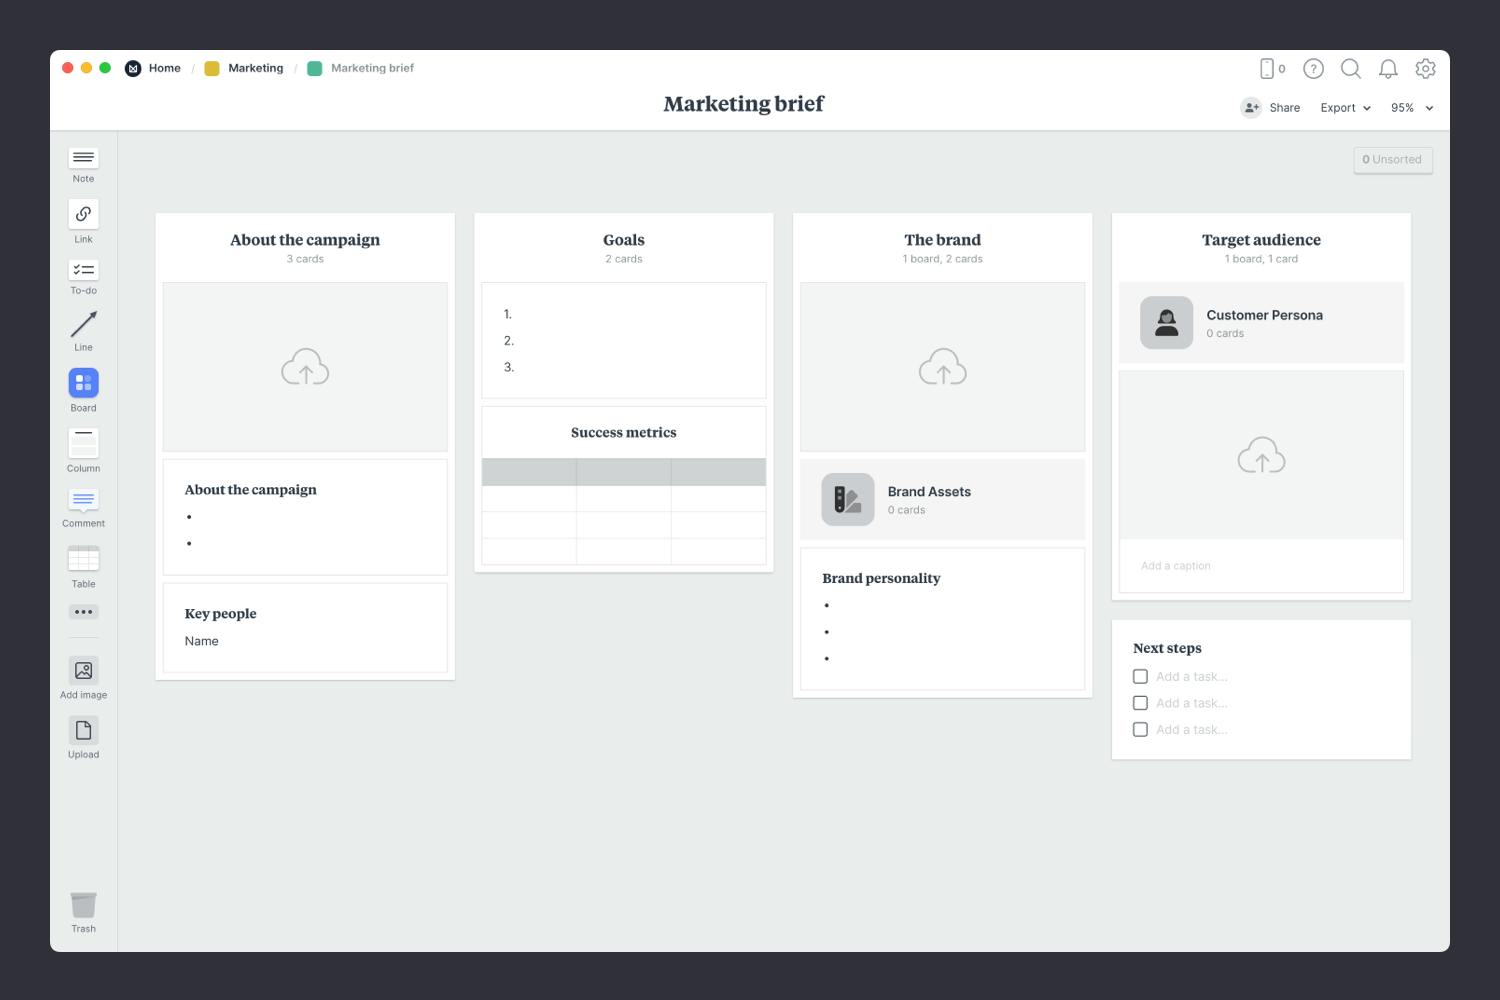Expand more tools with the three-dots button
Screen dimensions: 1500x1000
(x=83, y=612)
